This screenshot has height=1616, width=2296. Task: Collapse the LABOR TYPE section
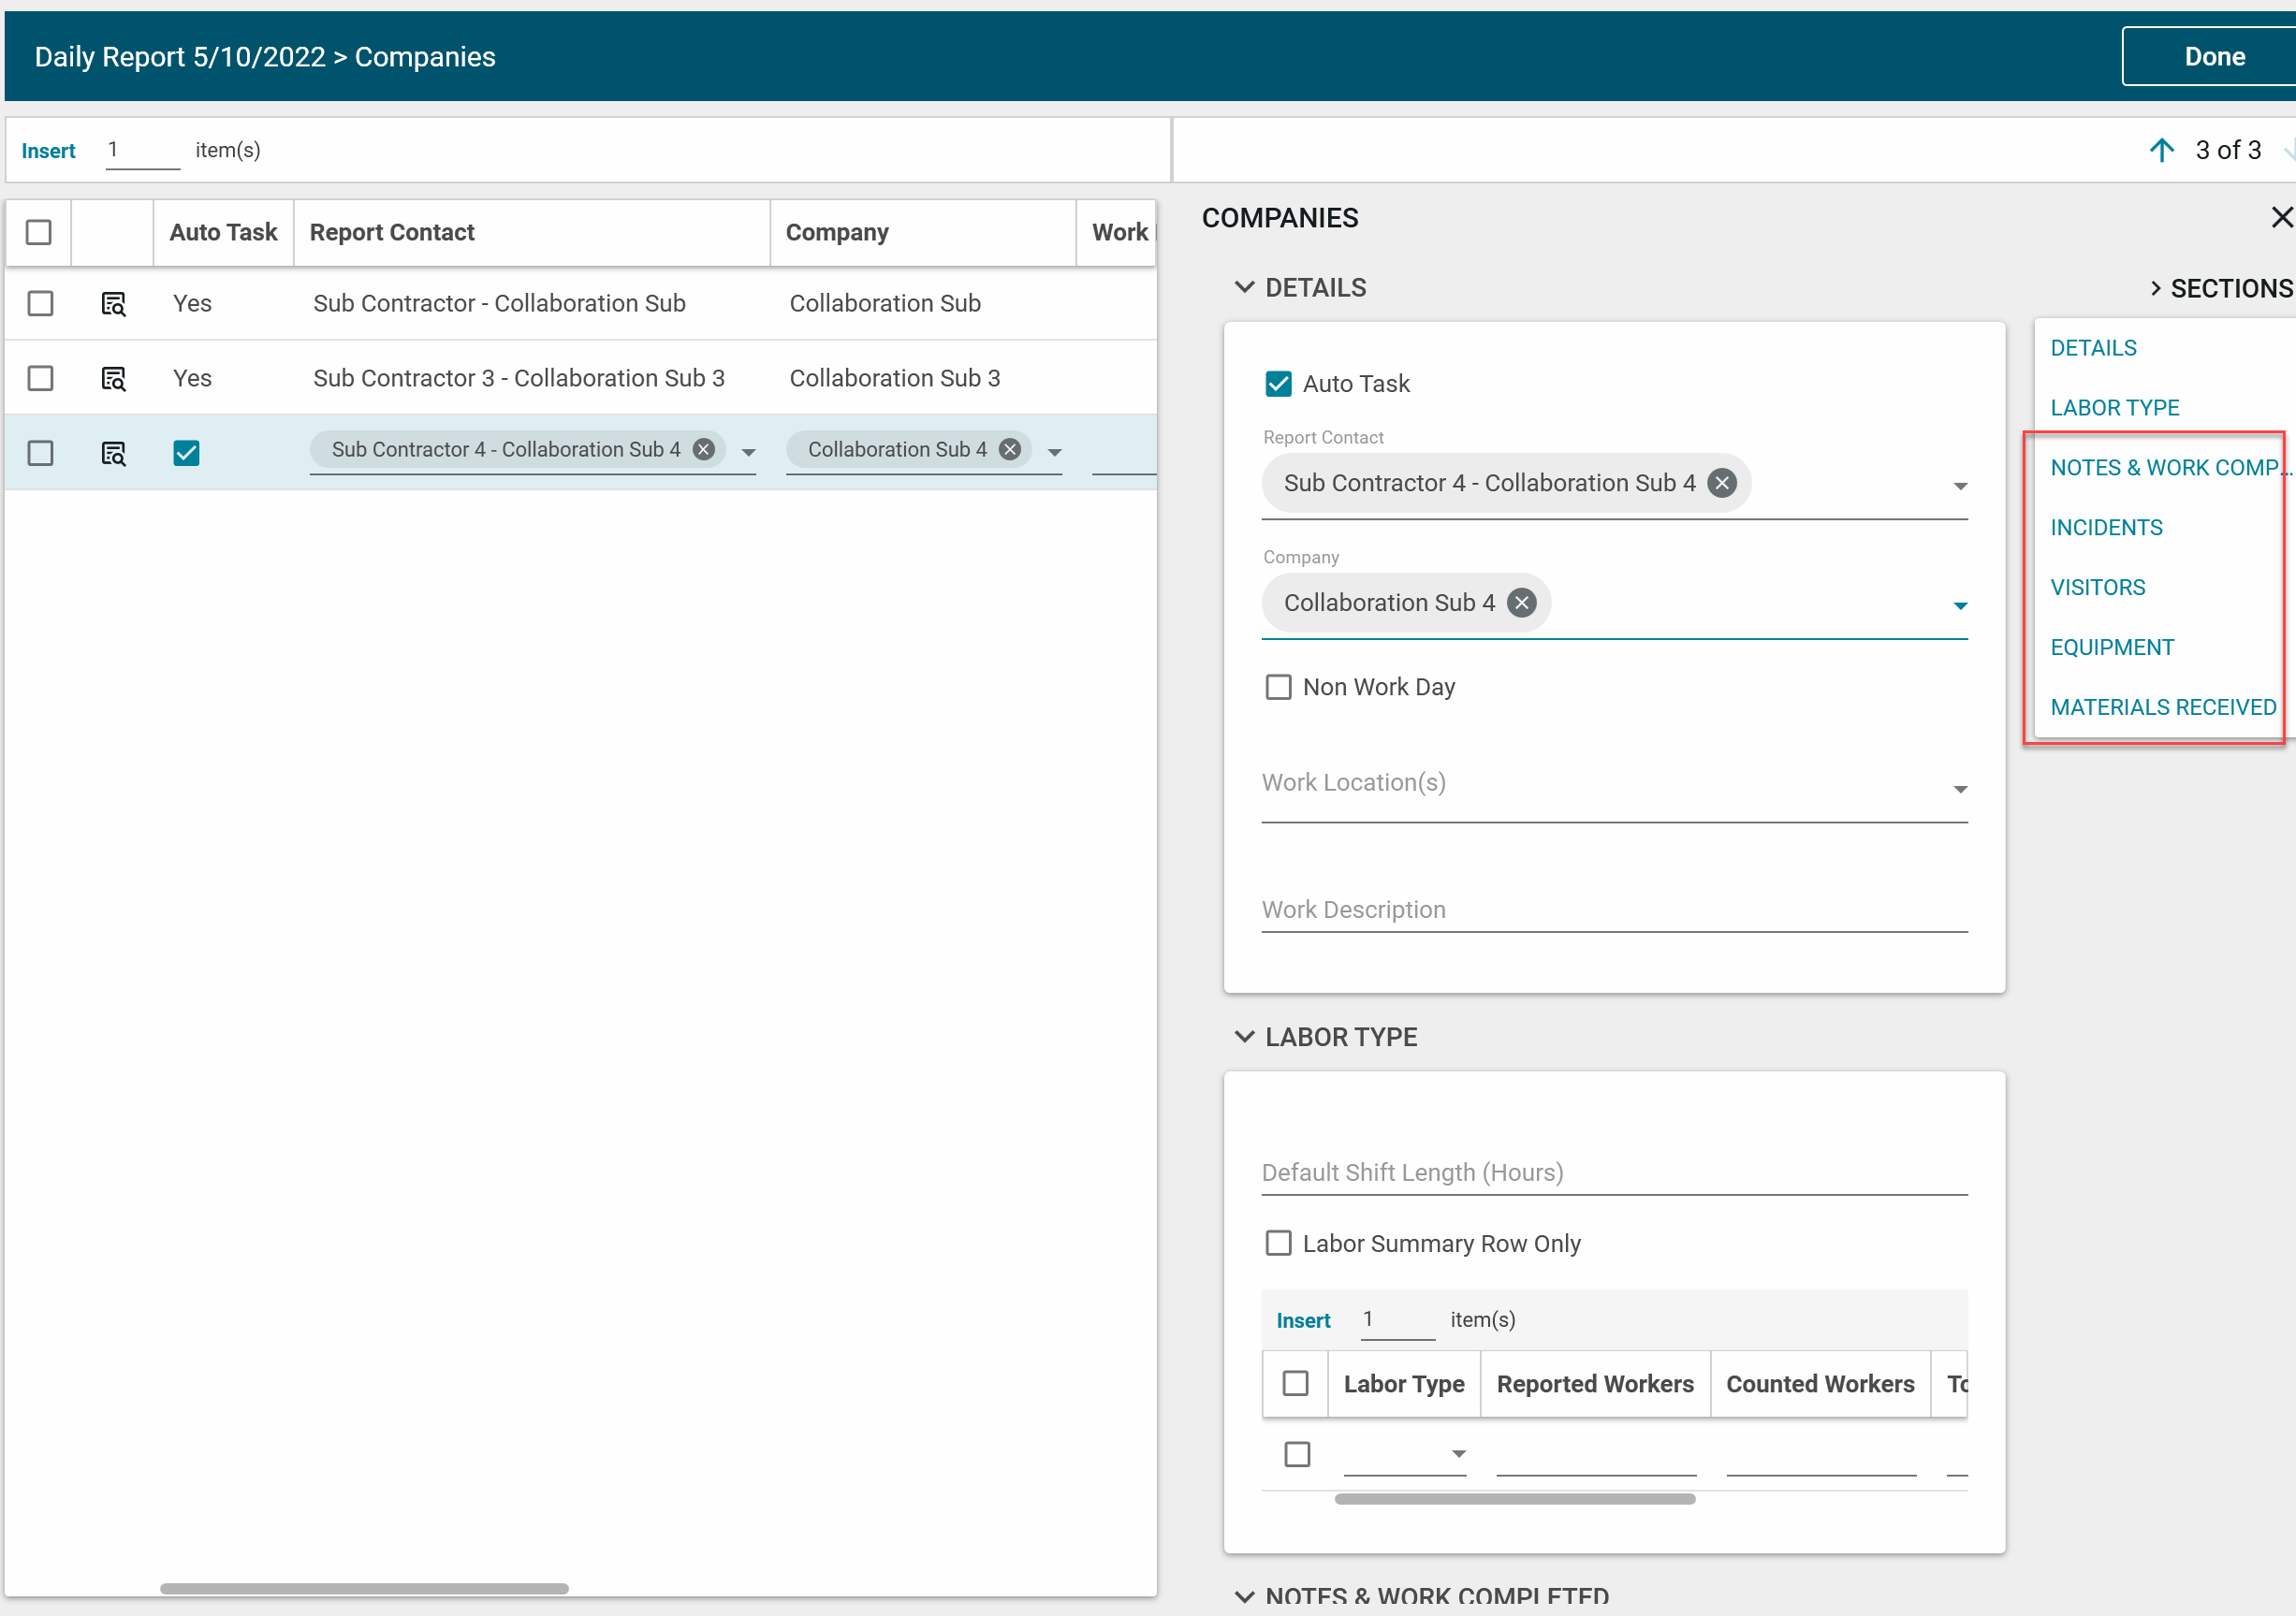point(1244,1037)
